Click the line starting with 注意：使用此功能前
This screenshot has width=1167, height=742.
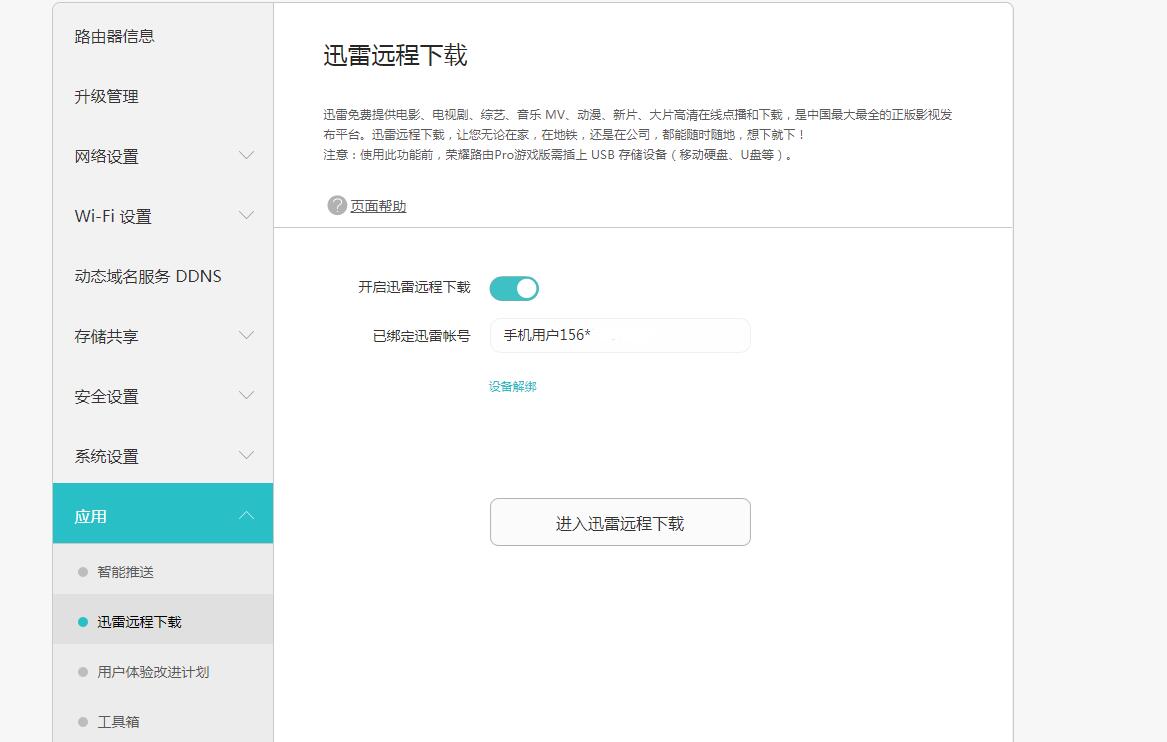(x=558, y=155)
